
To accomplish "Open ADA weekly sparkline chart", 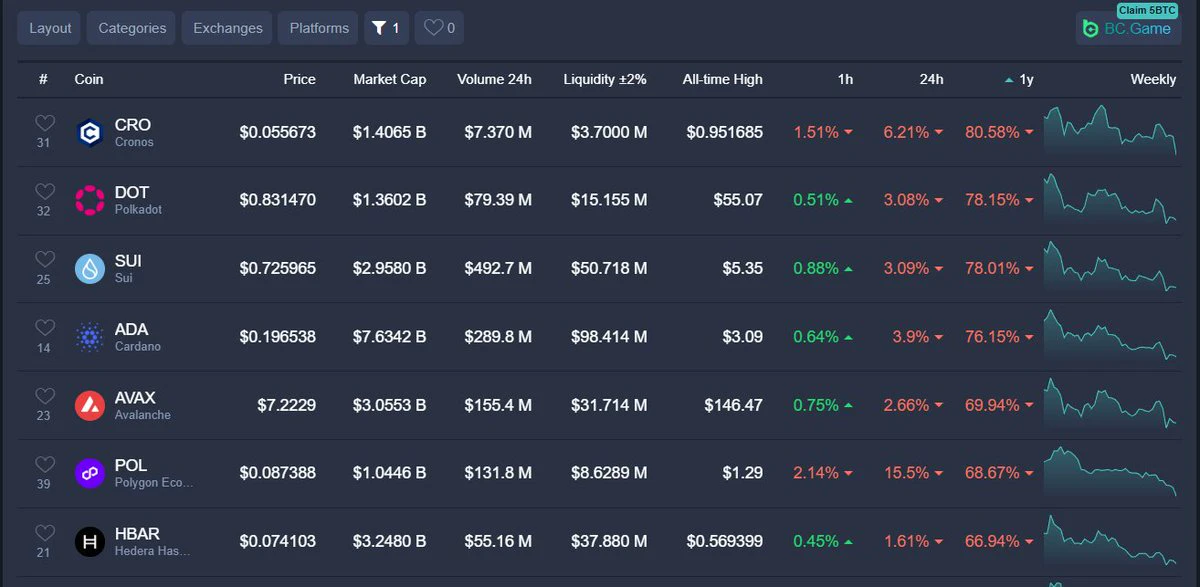I will pyautogui.click(x=1110, y=335).
